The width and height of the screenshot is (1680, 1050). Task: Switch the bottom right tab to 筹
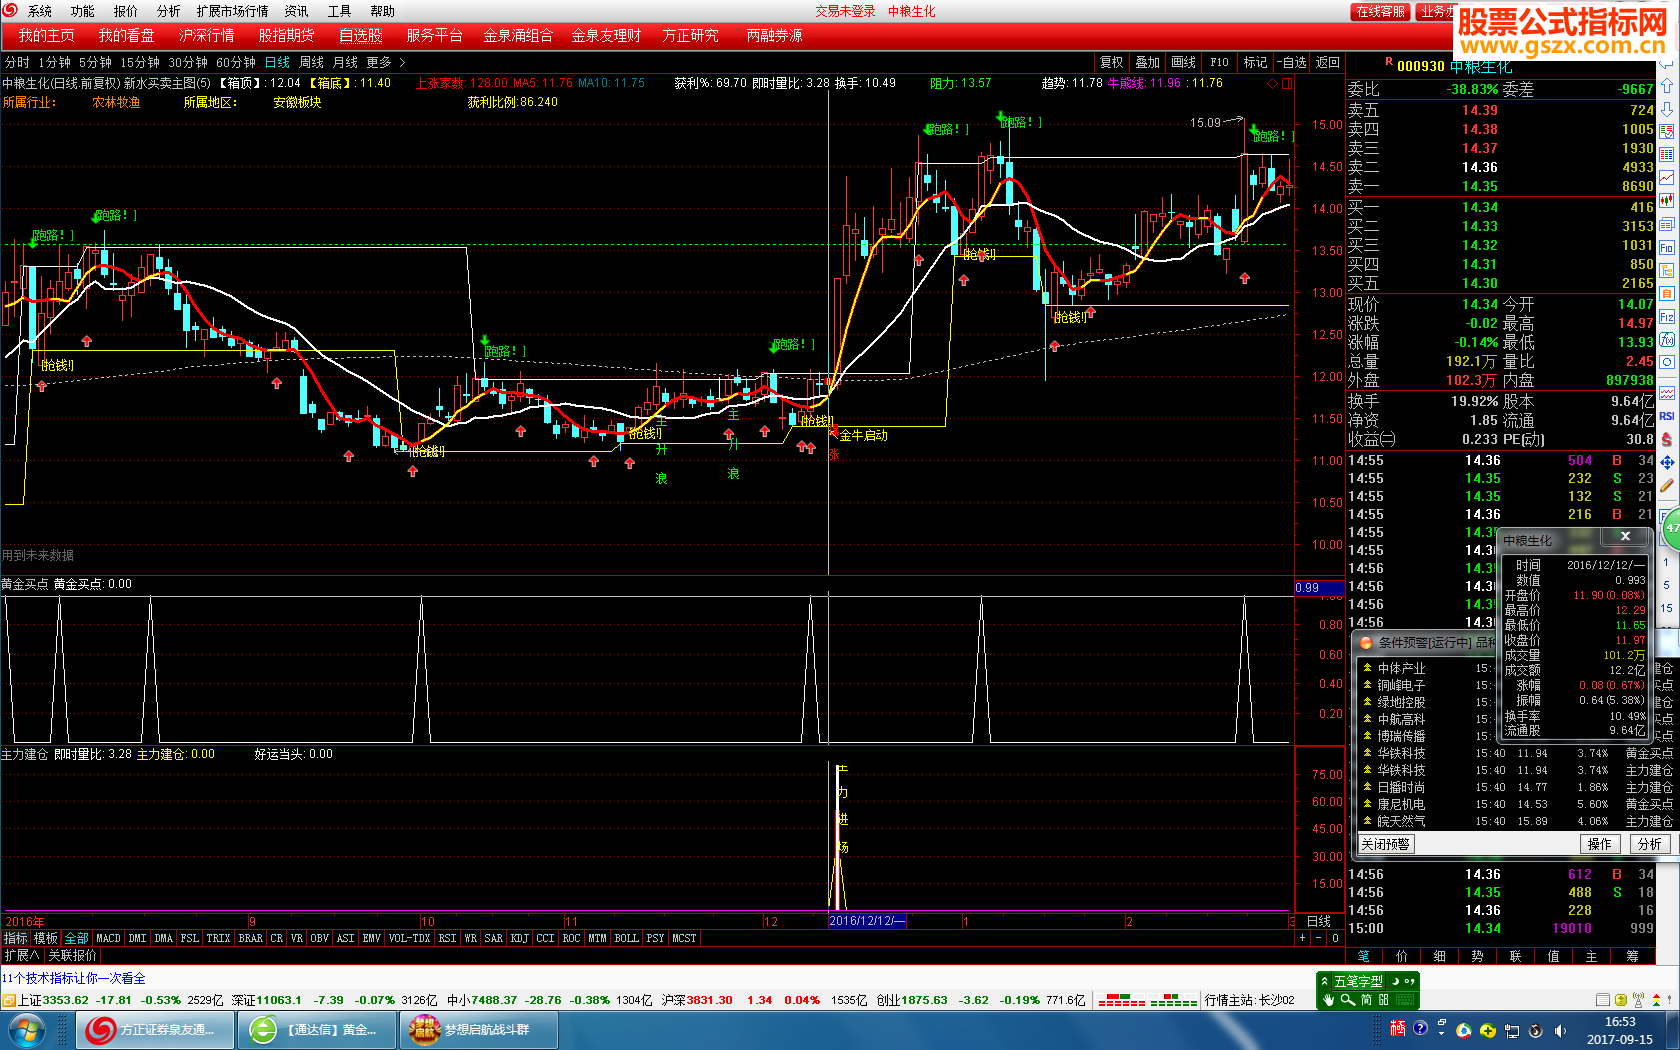[x=1632, y=956]
